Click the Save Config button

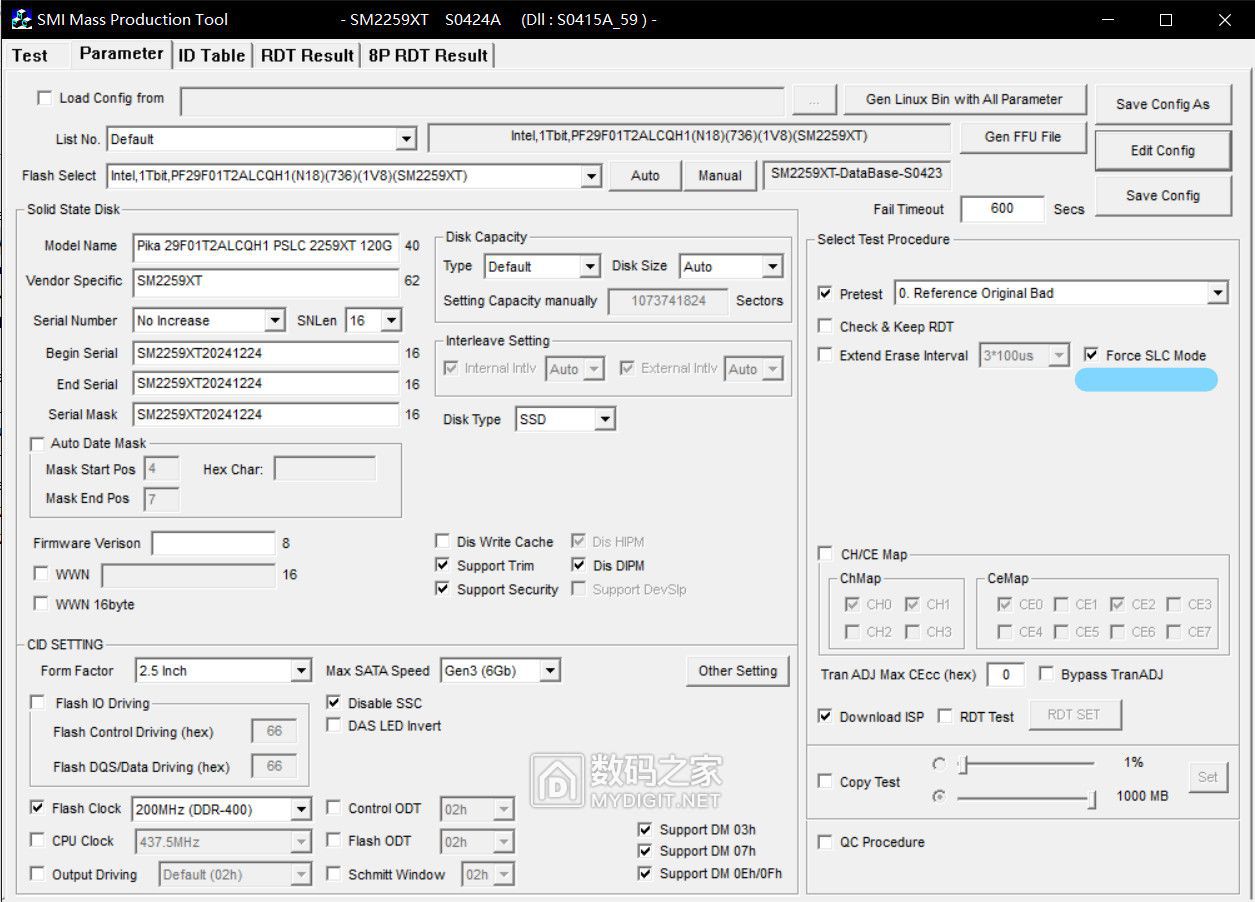(x=1162, y=196)
